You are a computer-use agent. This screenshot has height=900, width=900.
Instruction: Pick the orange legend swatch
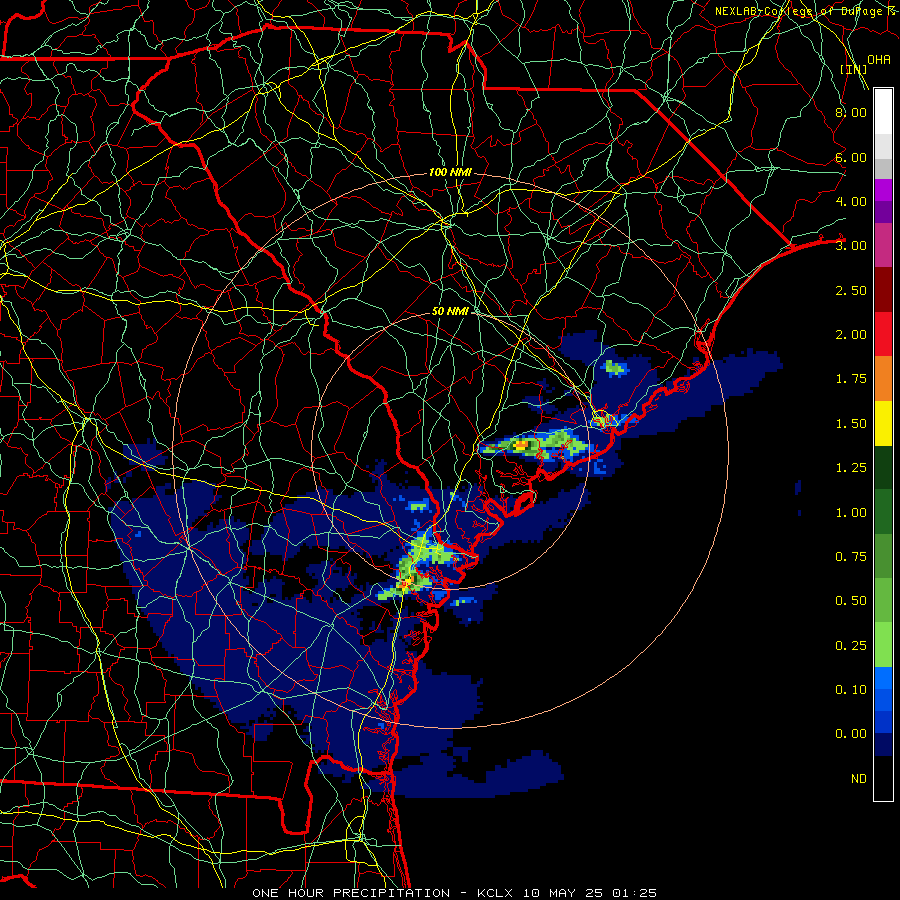(x=883, y=379)
